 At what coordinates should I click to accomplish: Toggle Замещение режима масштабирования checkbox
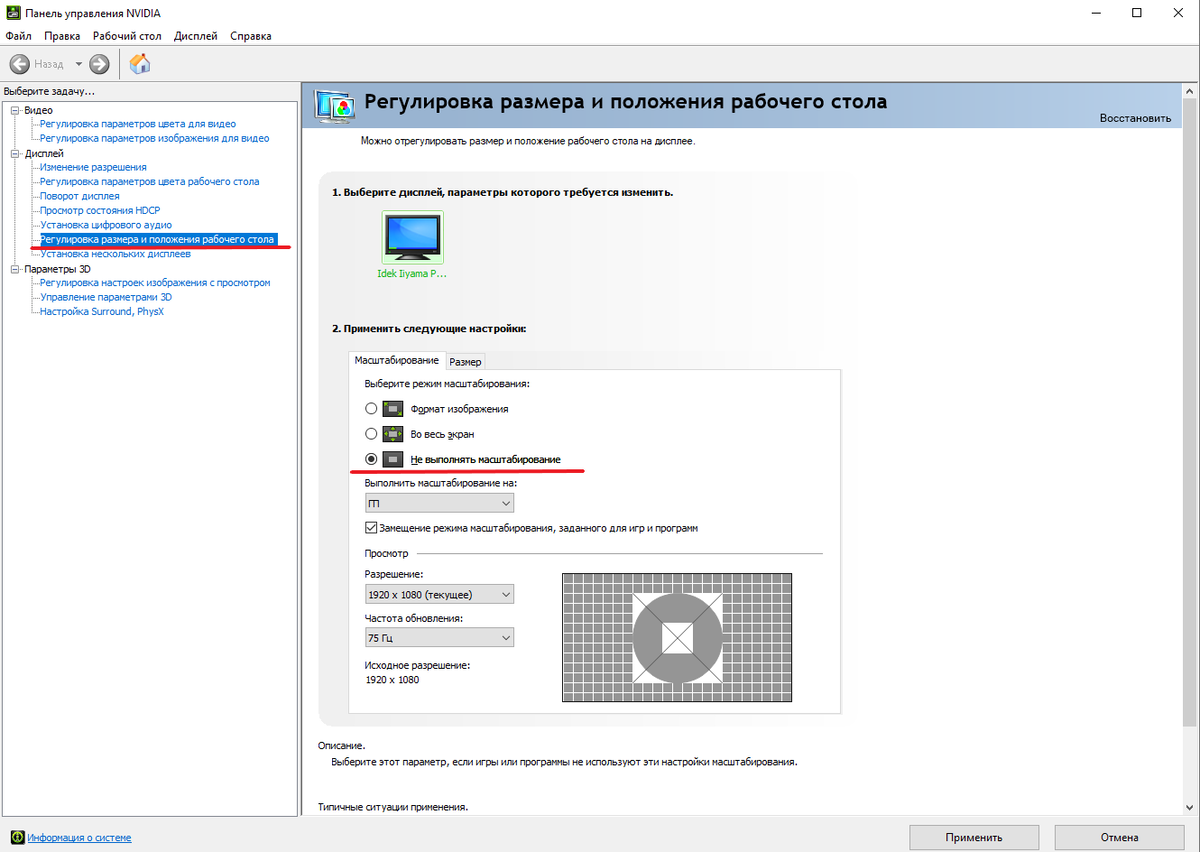371,528
